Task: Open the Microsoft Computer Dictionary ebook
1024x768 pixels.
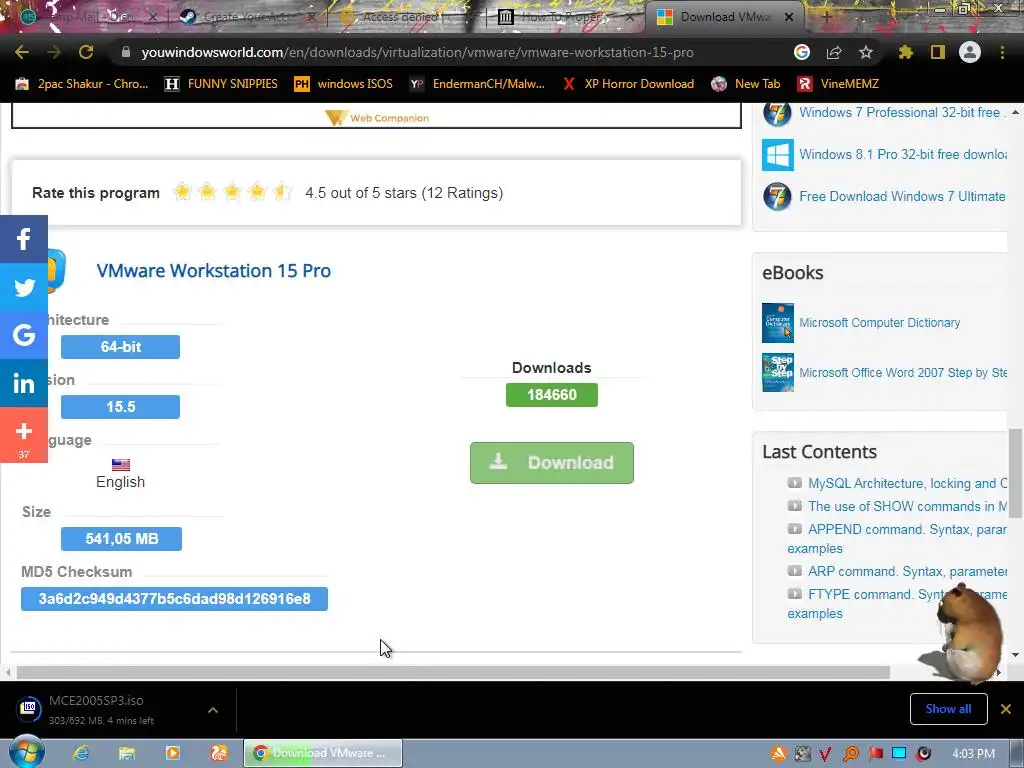Action: click(879, 323)
